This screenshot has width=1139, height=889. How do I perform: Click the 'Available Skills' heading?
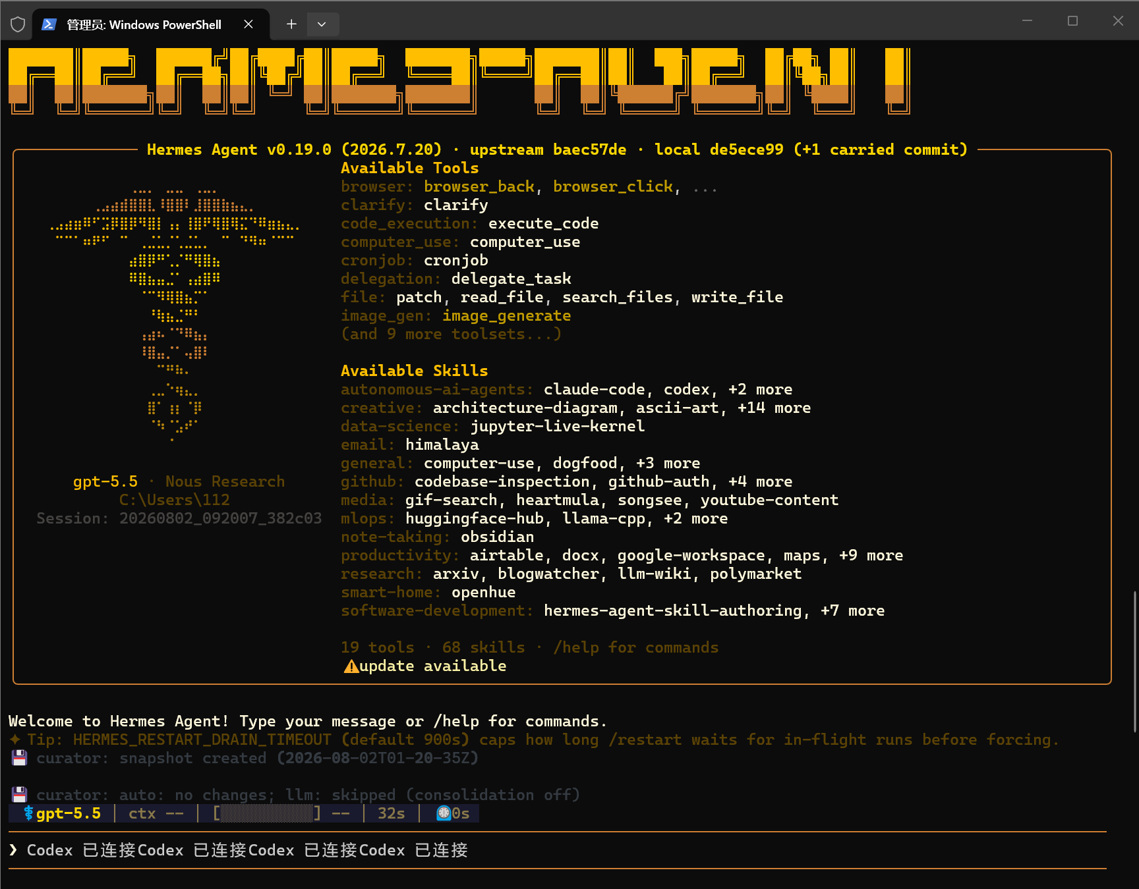(x=414, y=370)
